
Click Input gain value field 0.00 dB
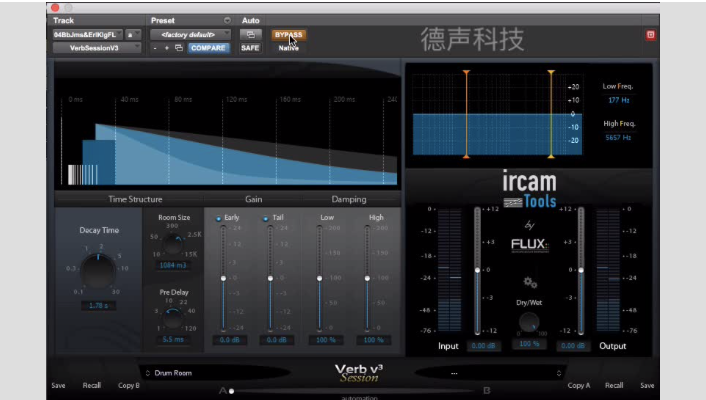pyautogui.click(x=484, y=346)
